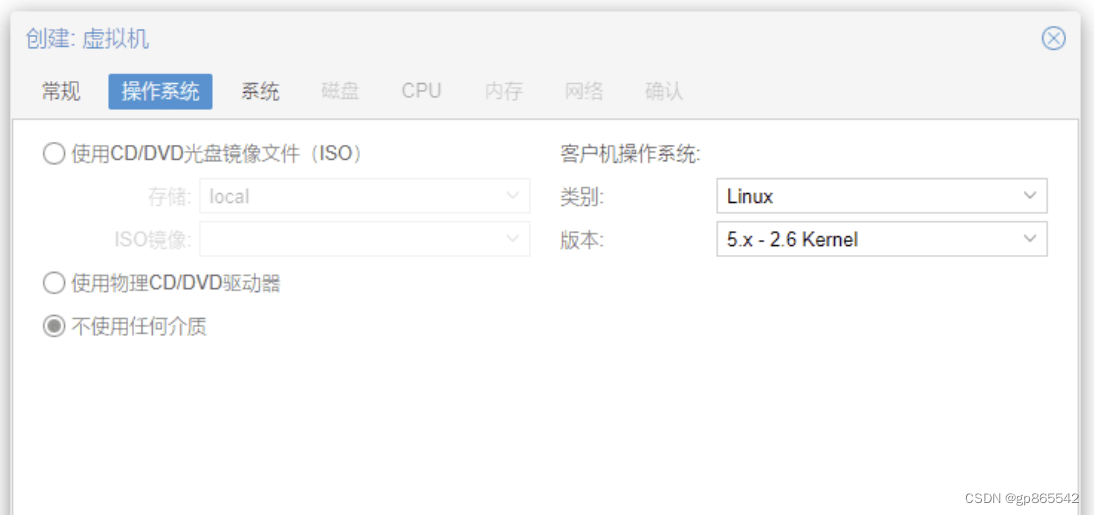Select the 网络 tab
The image size is (1094, 515).
pos(584,92)
